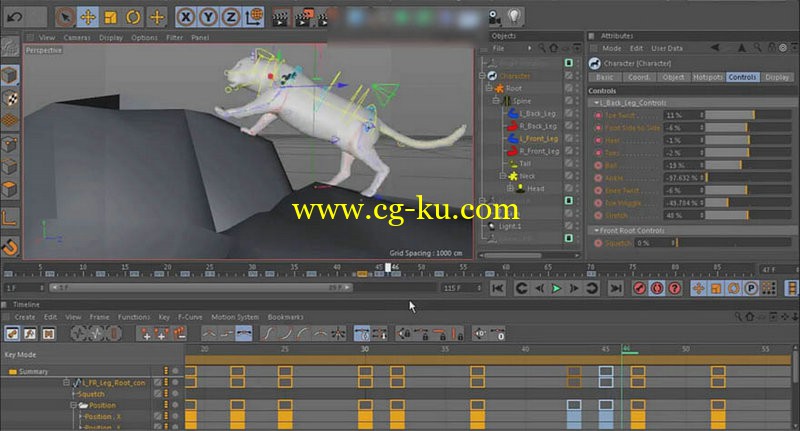Viewport: 800px width, 431px height.
Task: Click the axis L-shaped icon in left toolbar
Action: point(10,218)
